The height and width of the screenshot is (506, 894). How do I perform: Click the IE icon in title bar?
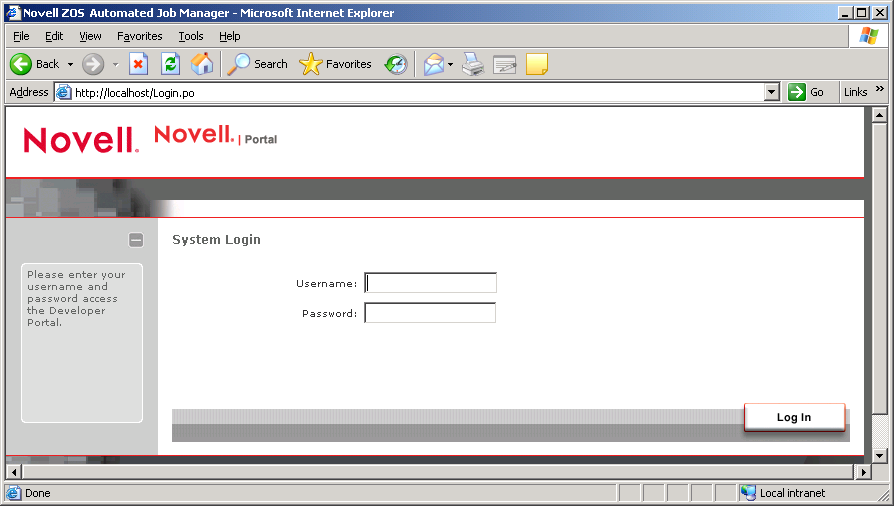click(x=13, y=13)
